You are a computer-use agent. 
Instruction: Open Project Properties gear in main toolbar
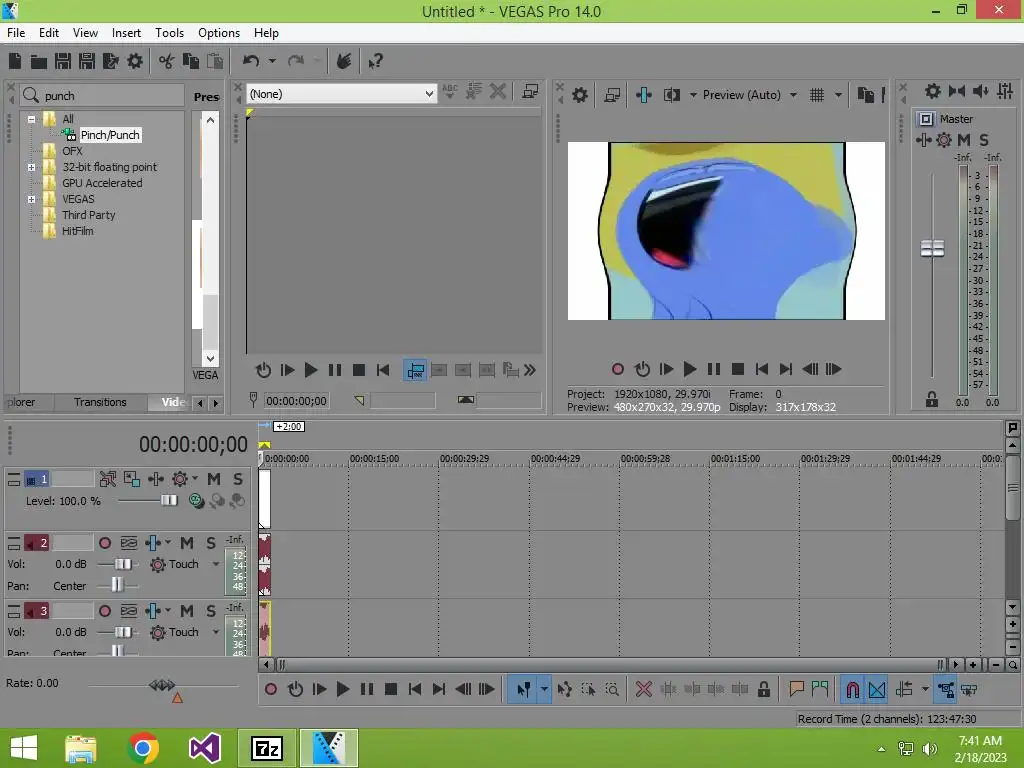point(135,61)
